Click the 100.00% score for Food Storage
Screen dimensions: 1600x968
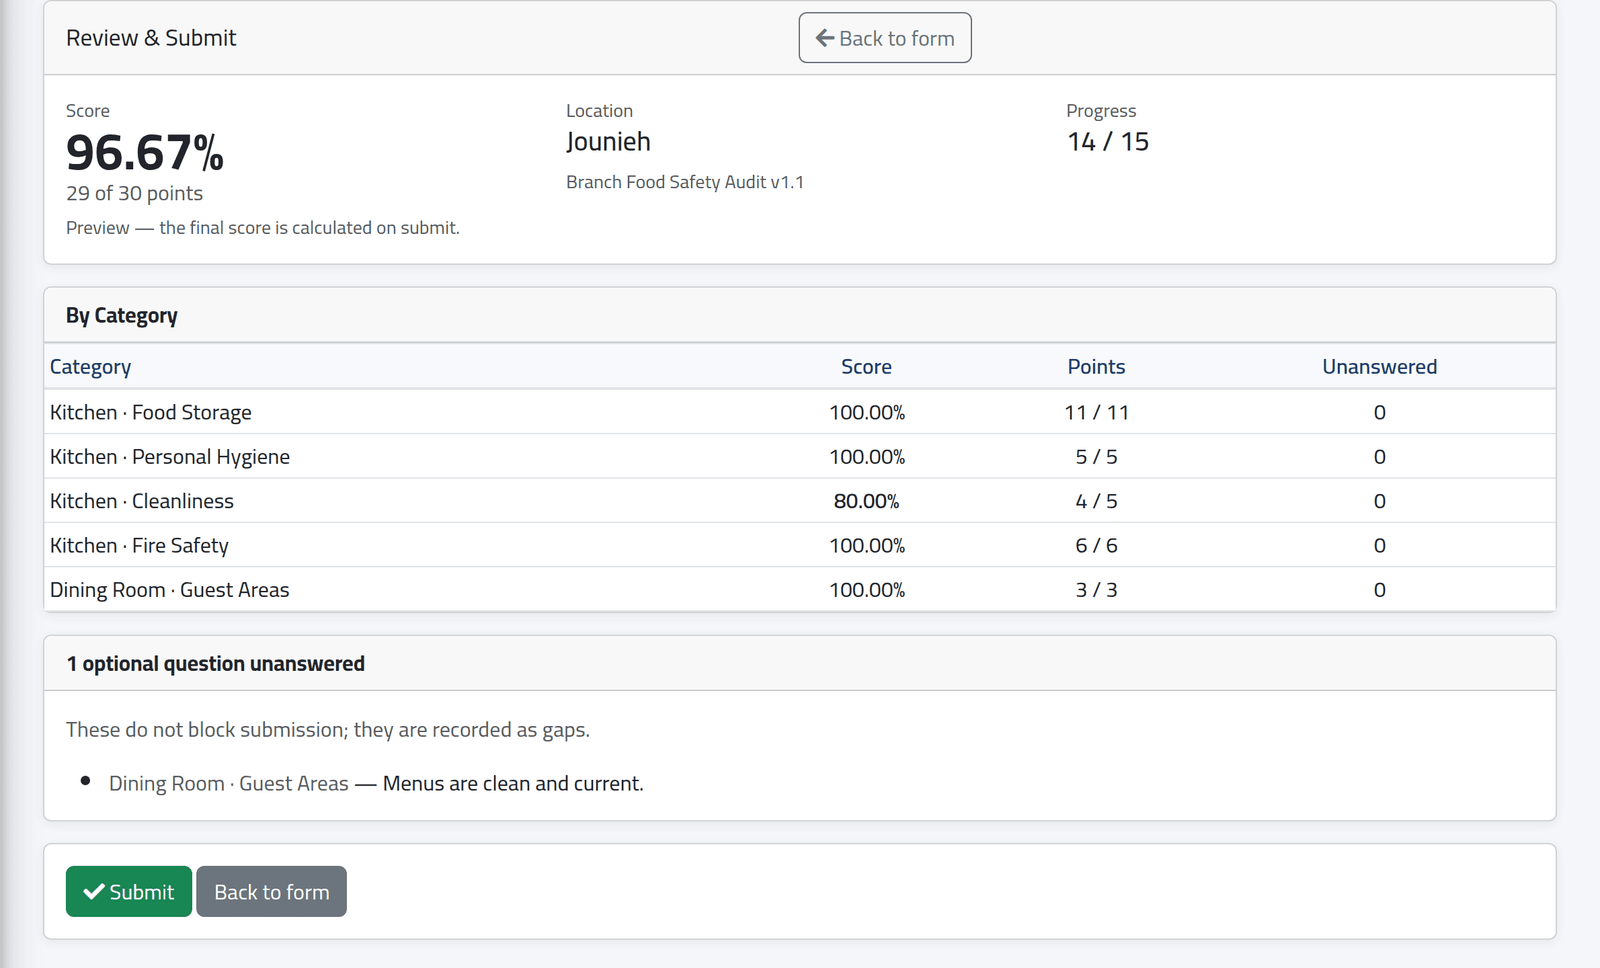click(x=866, y=412)
